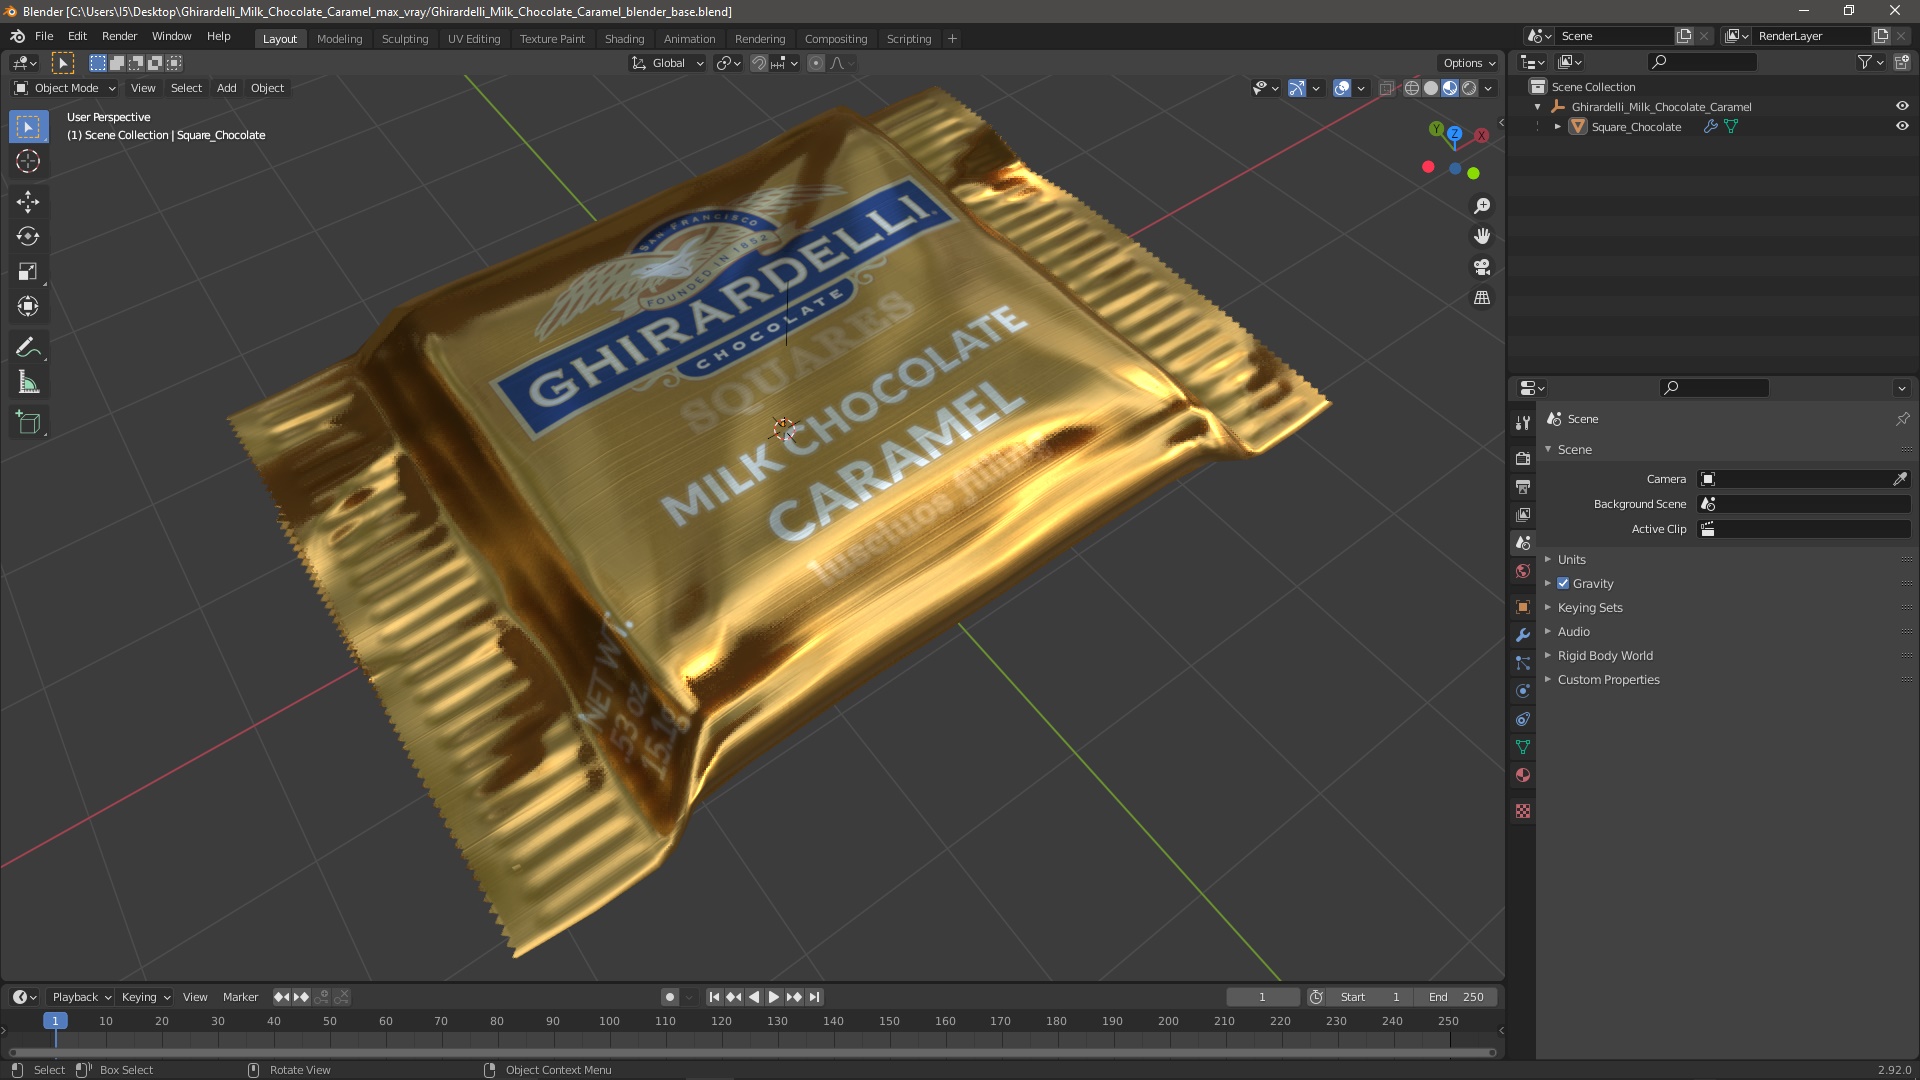Expand the Rigid Body World panel
The image size is (1920, 1080).
pos(1604,656)
